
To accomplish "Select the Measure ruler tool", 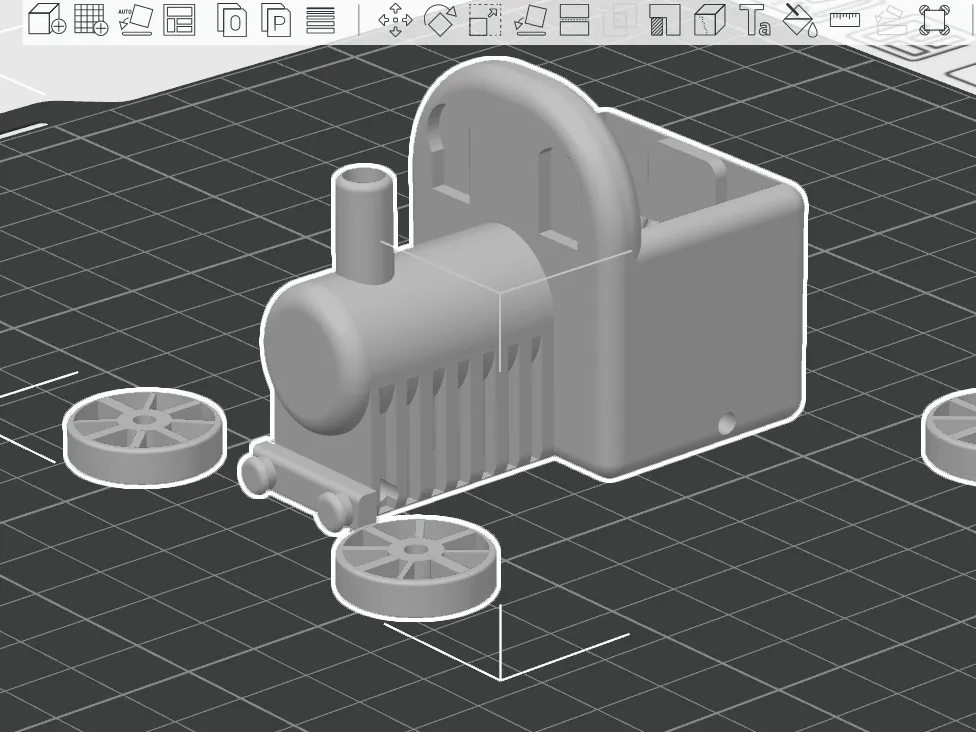I will (845, 20).
